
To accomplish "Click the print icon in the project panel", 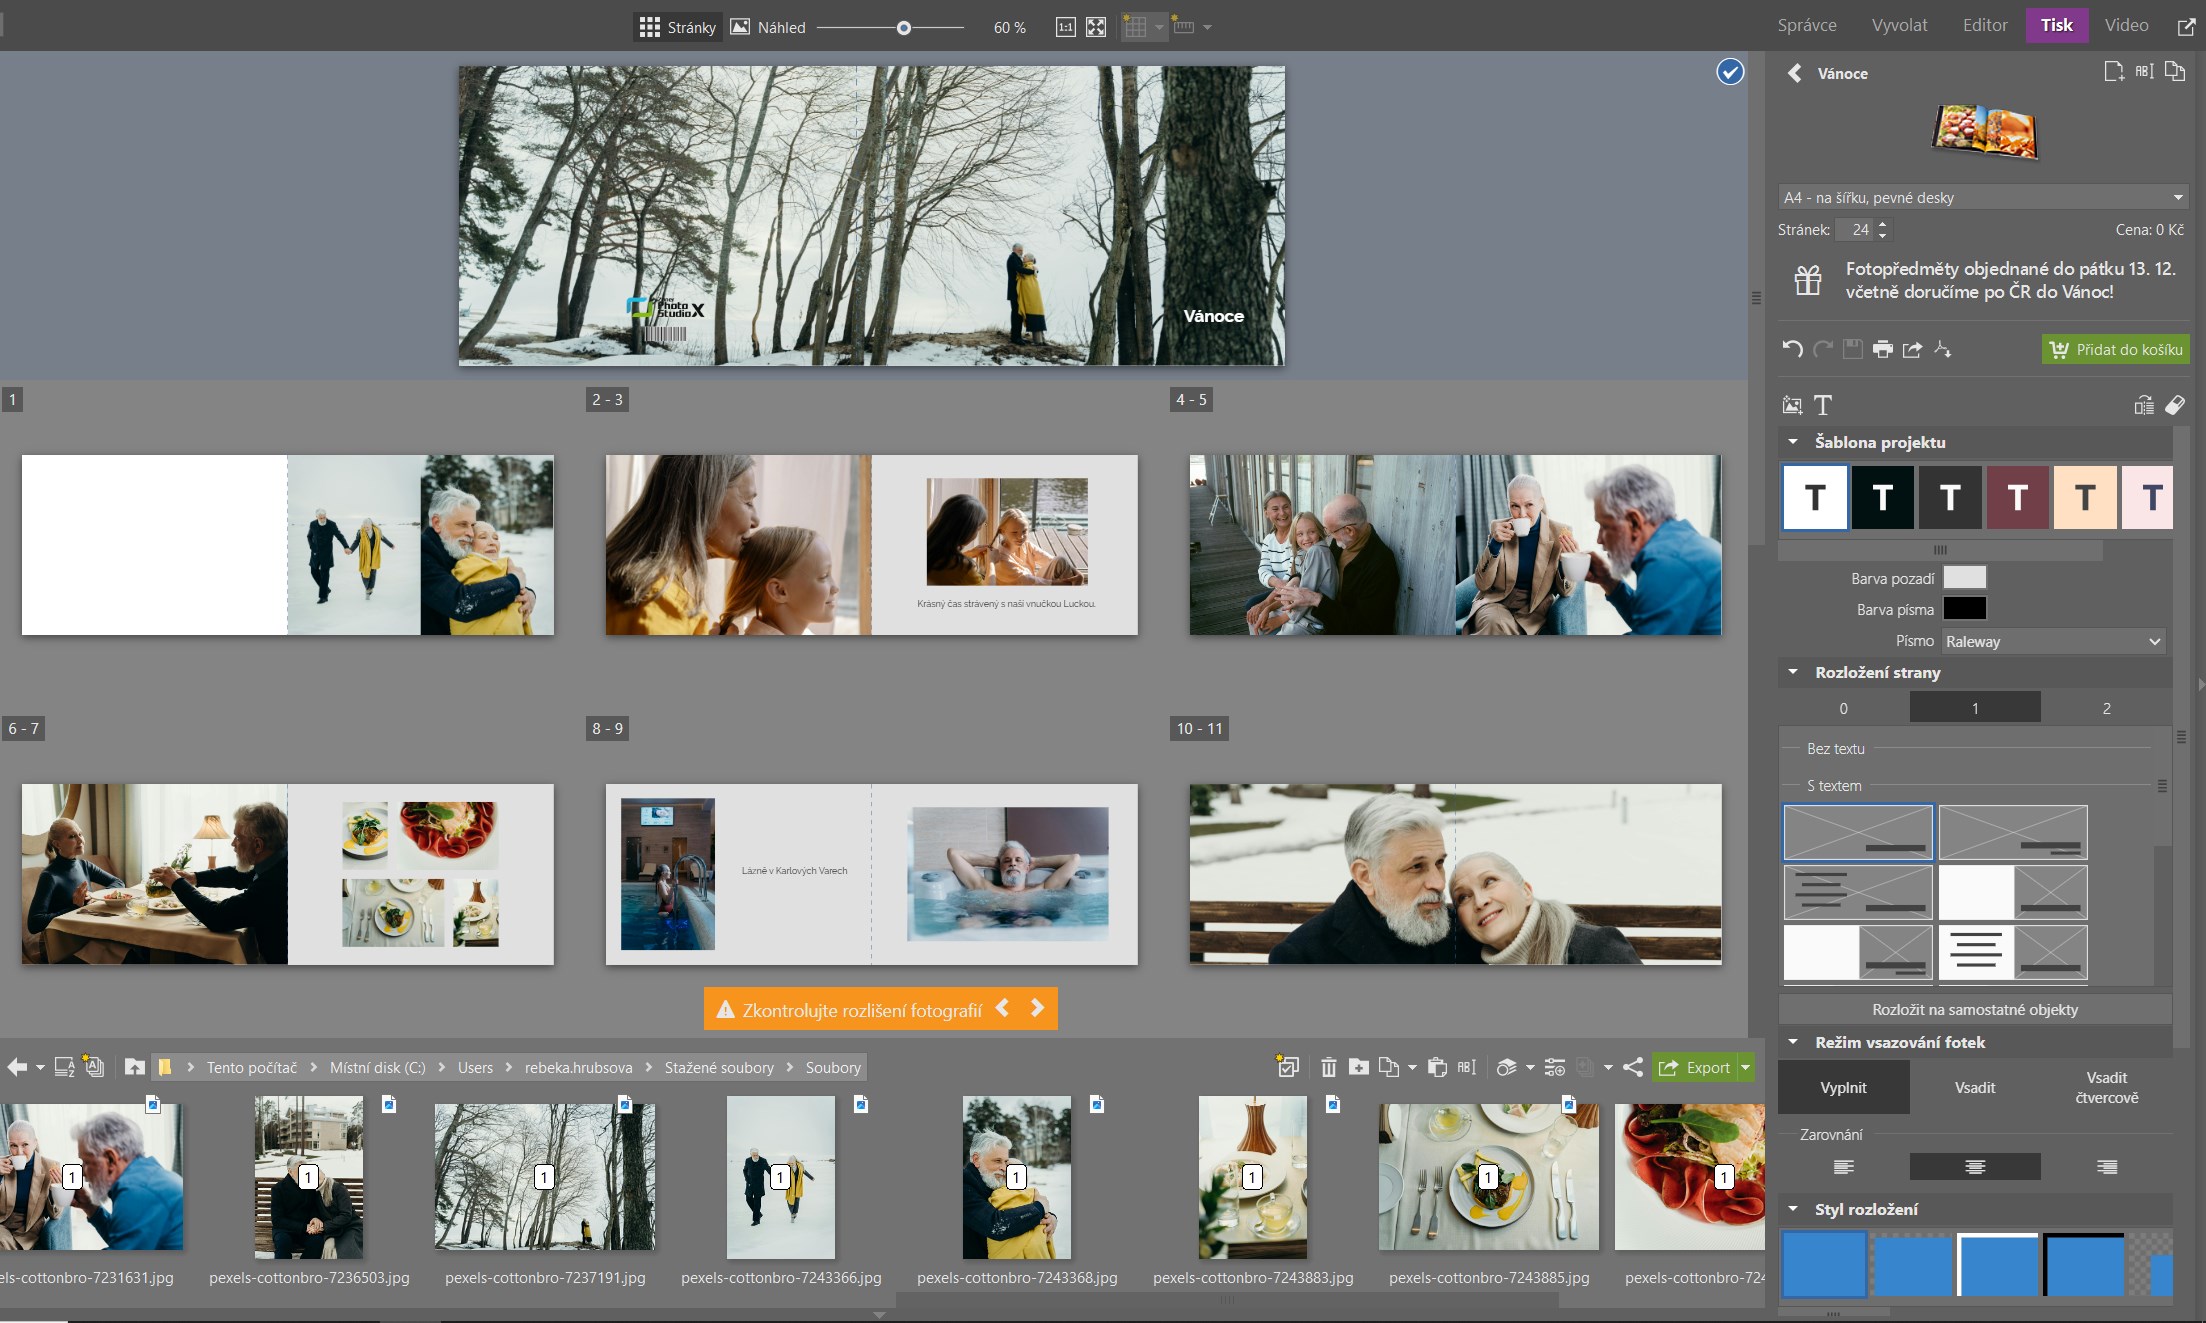I will 1883,349.
